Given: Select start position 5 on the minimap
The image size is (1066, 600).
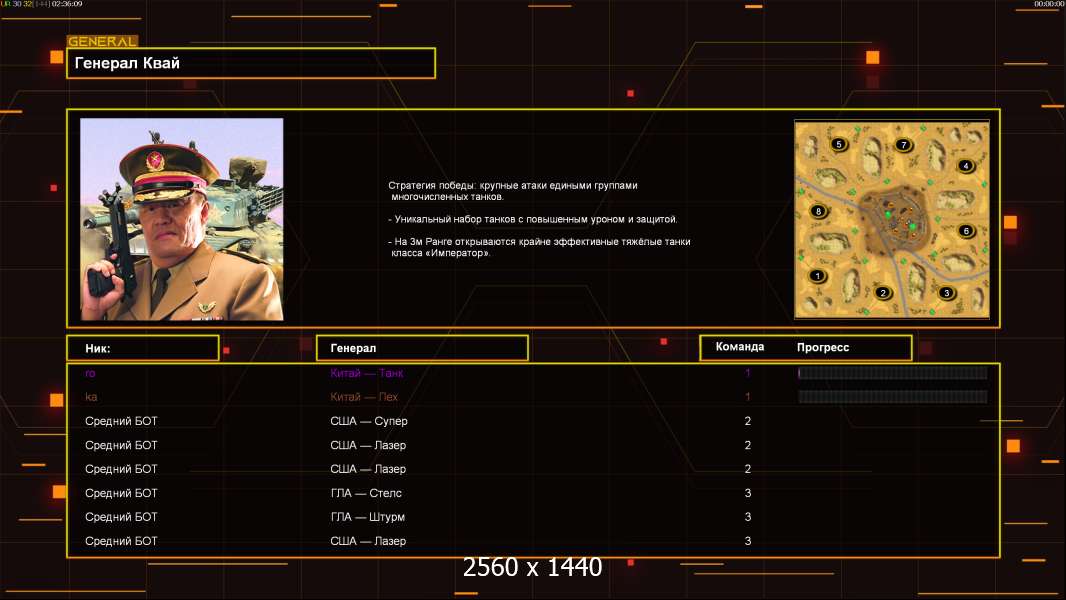Looking at the screenshot, I should [838, 144].
